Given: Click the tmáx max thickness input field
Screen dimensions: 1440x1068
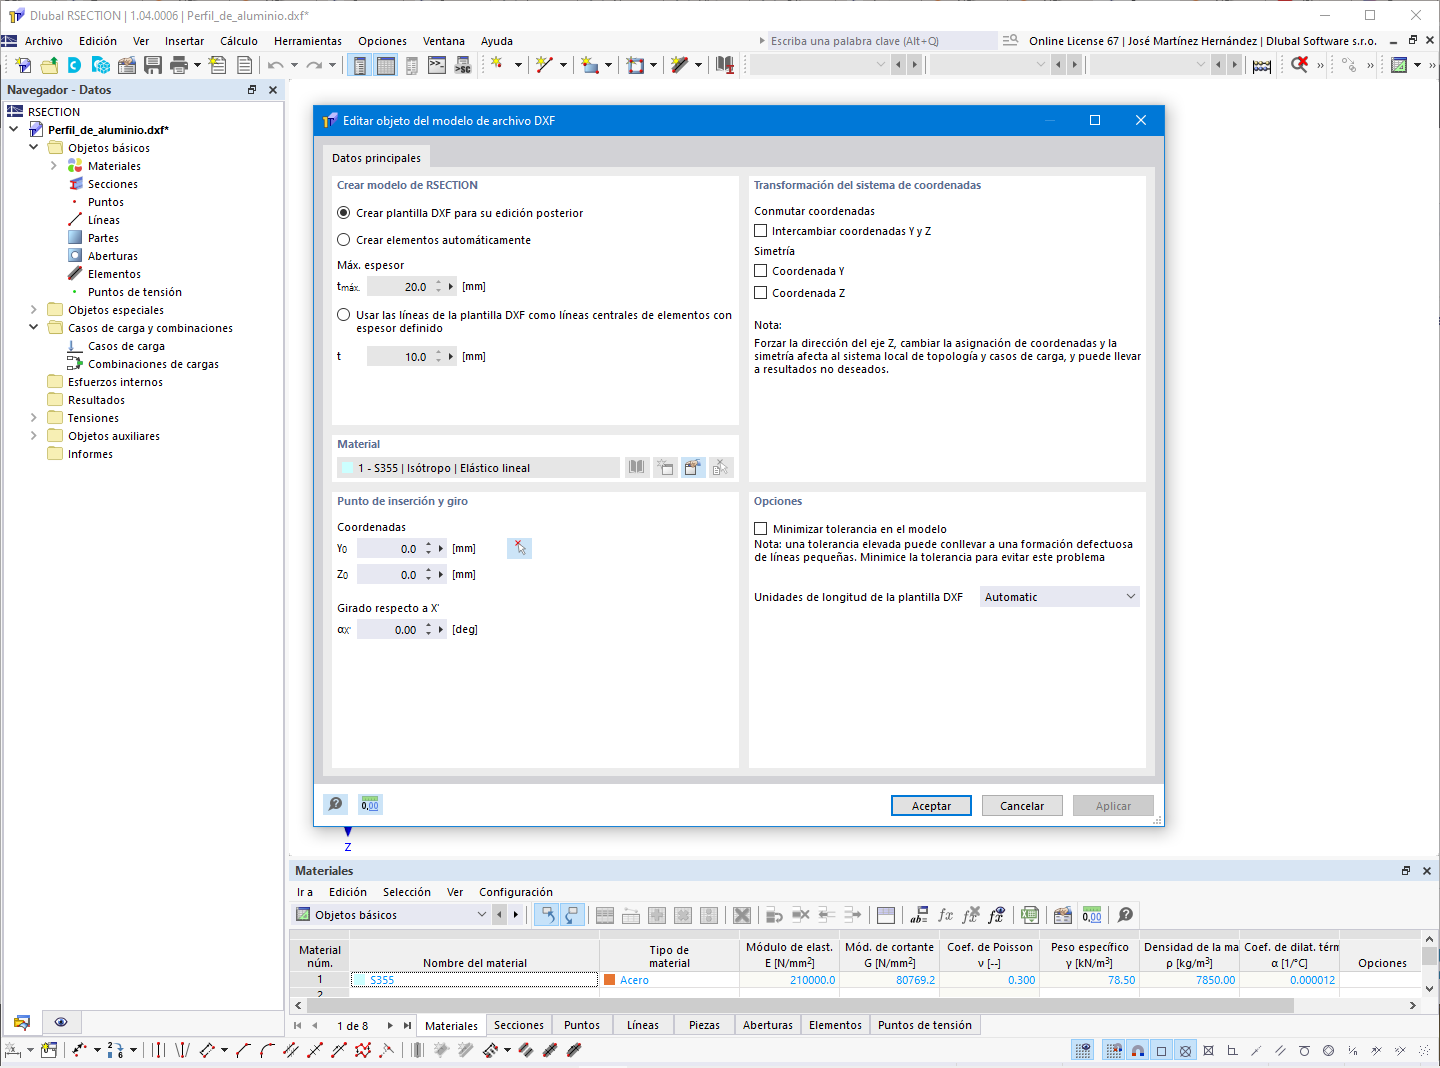Looking at the screenshot, I should click(x=400, y=287).
